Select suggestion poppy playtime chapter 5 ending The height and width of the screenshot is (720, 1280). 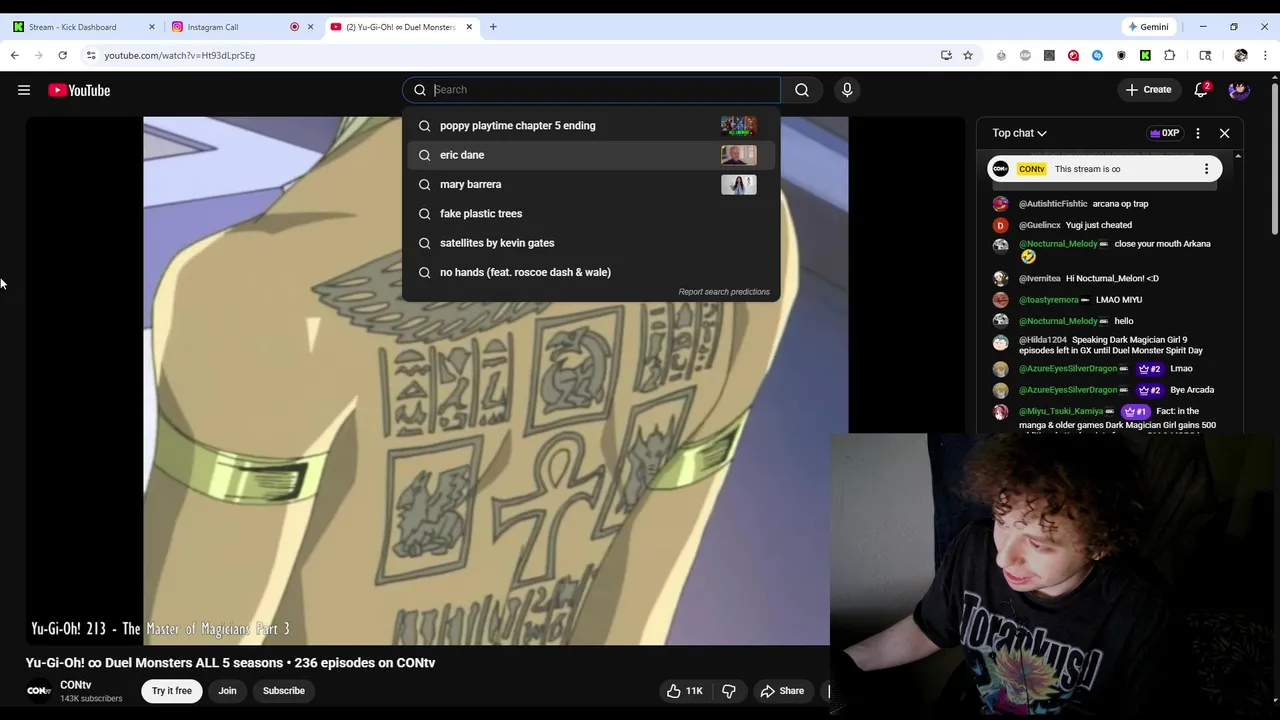click(590, 126)
